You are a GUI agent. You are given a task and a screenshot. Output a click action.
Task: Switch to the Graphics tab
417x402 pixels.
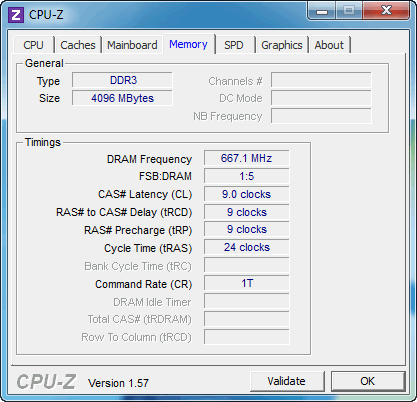click(282, 45)
